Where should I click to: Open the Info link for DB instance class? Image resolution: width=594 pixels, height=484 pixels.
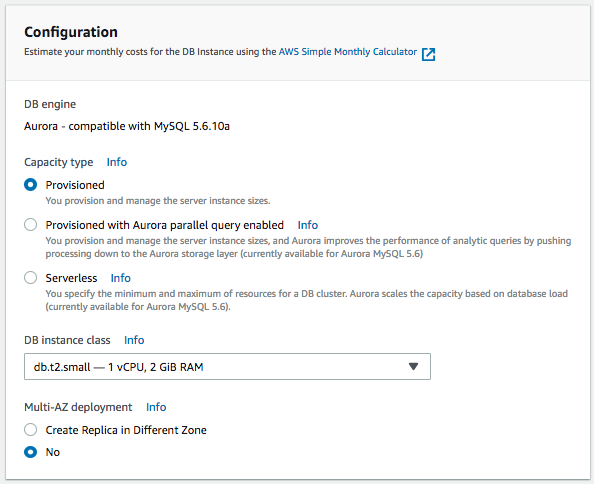(x=134, y=340)
